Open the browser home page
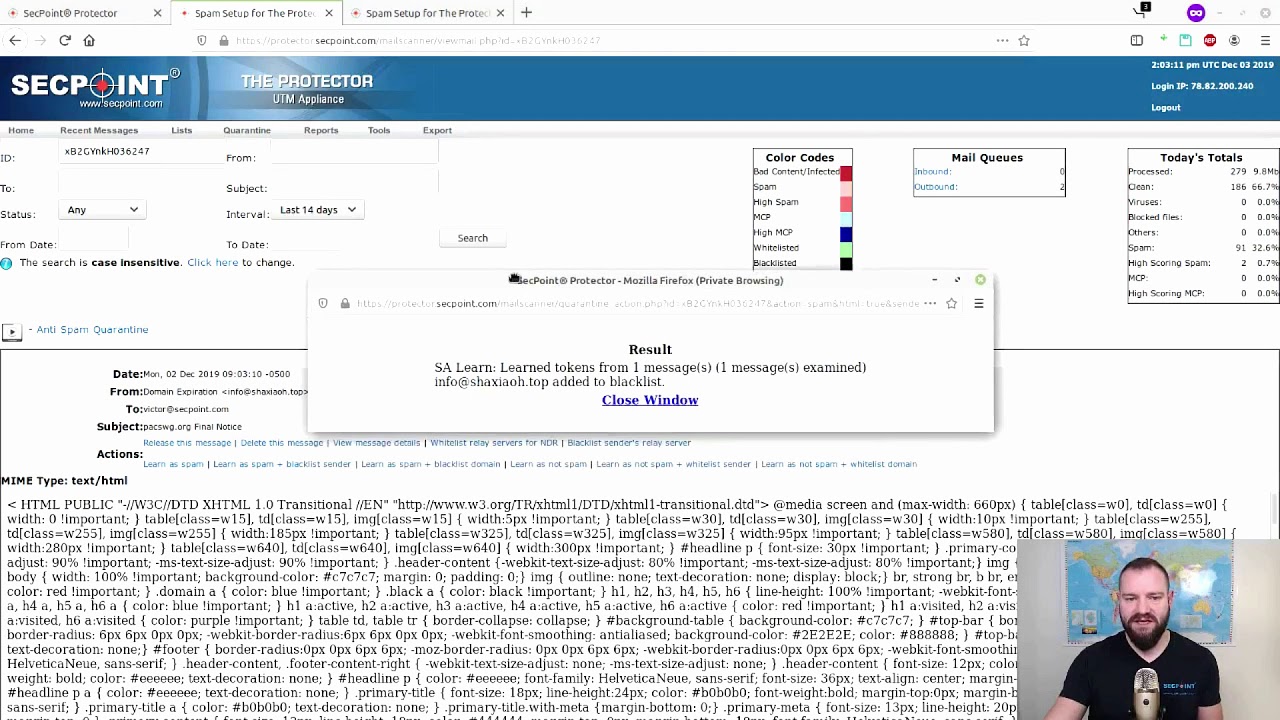Screen dimensions: 1280x720 (x=89, y=40)
